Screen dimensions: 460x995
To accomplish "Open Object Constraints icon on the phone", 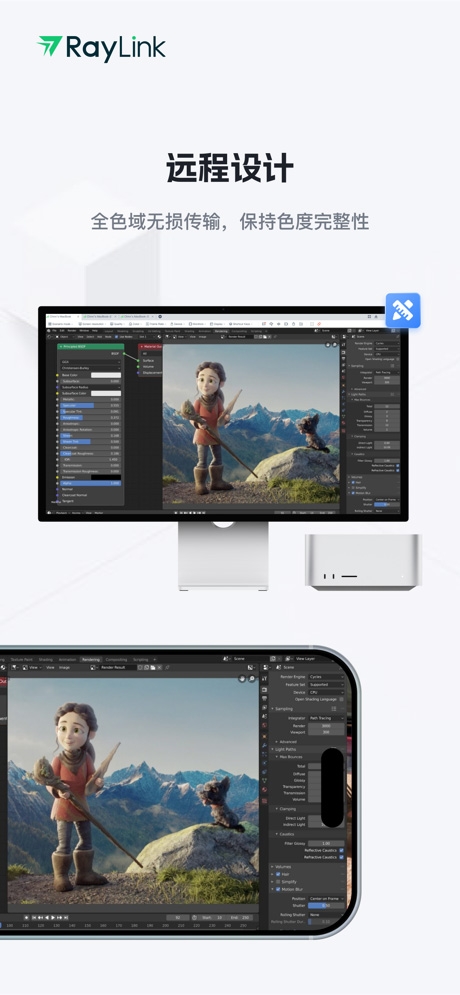I will (x=265, y=772).
